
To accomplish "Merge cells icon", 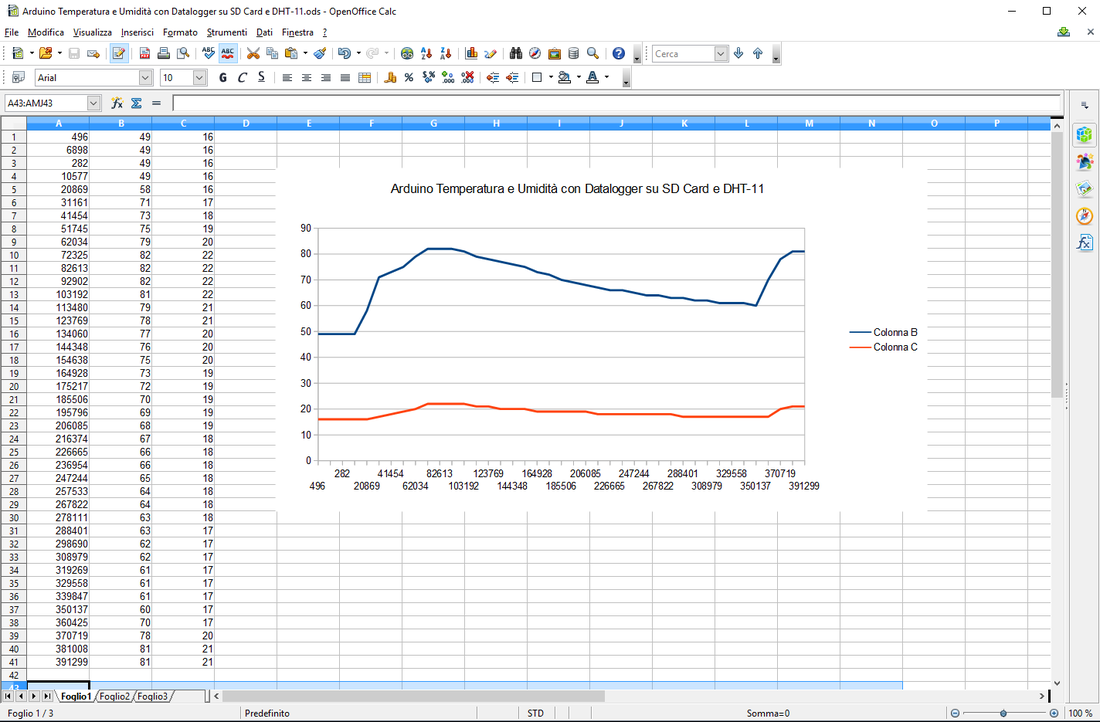I will click(x=364, y=78).
